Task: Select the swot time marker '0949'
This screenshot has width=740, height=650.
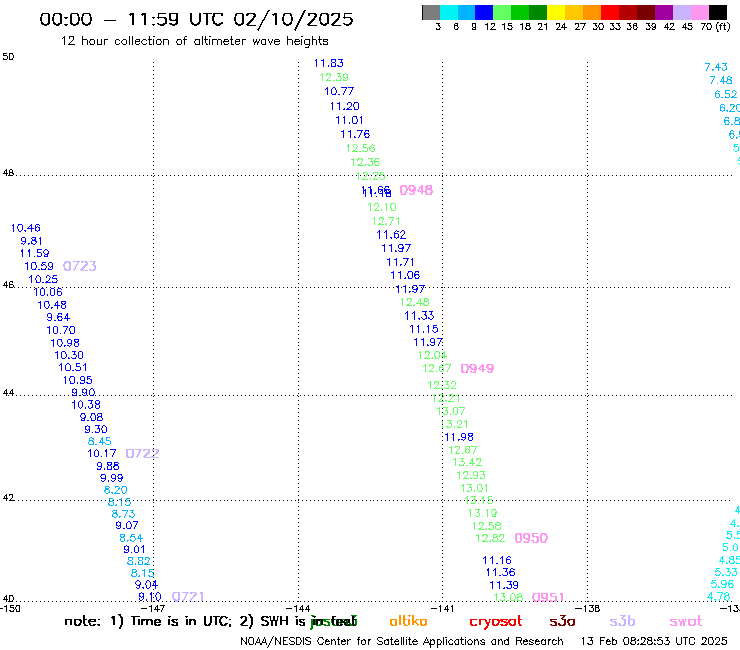Action: tap(477, 369)
